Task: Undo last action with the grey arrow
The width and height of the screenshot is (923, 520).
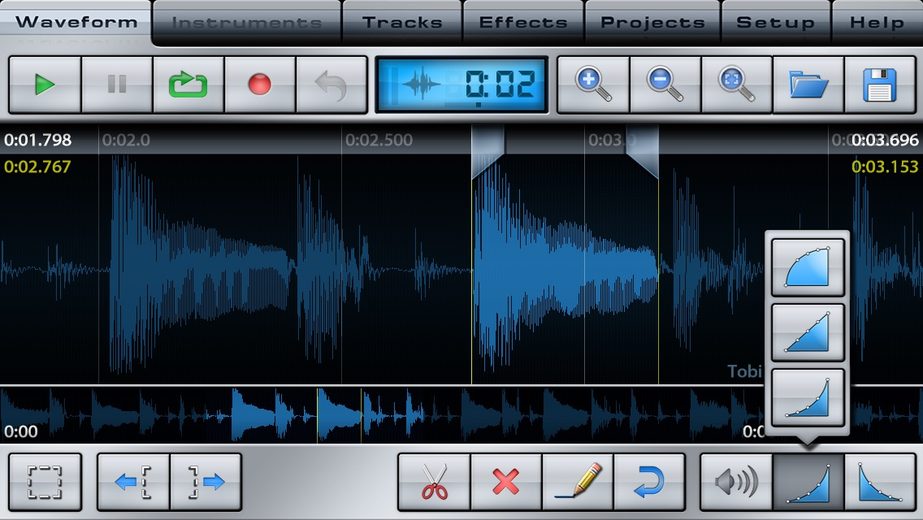Action: pos(331,85)
